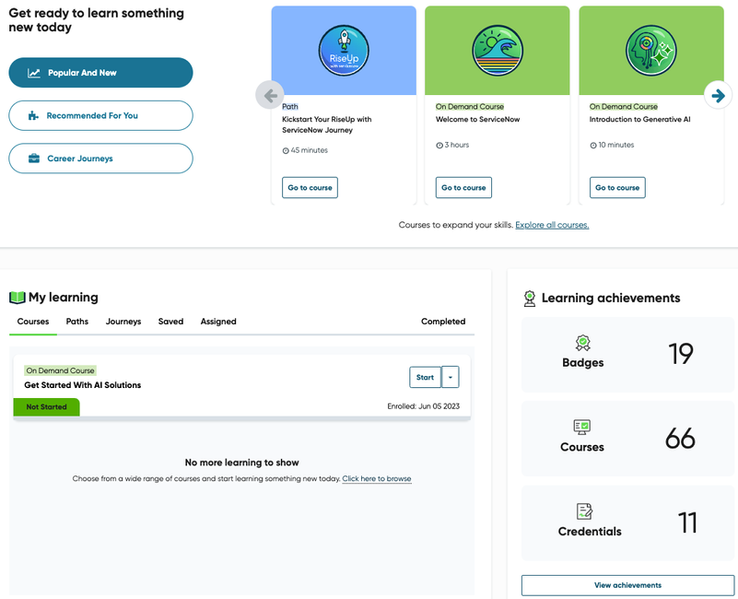Click Get Started With AI Solutions title
The width and height of the screenshot is (738, 599).
pyautogui.click(x=82, y=385)
